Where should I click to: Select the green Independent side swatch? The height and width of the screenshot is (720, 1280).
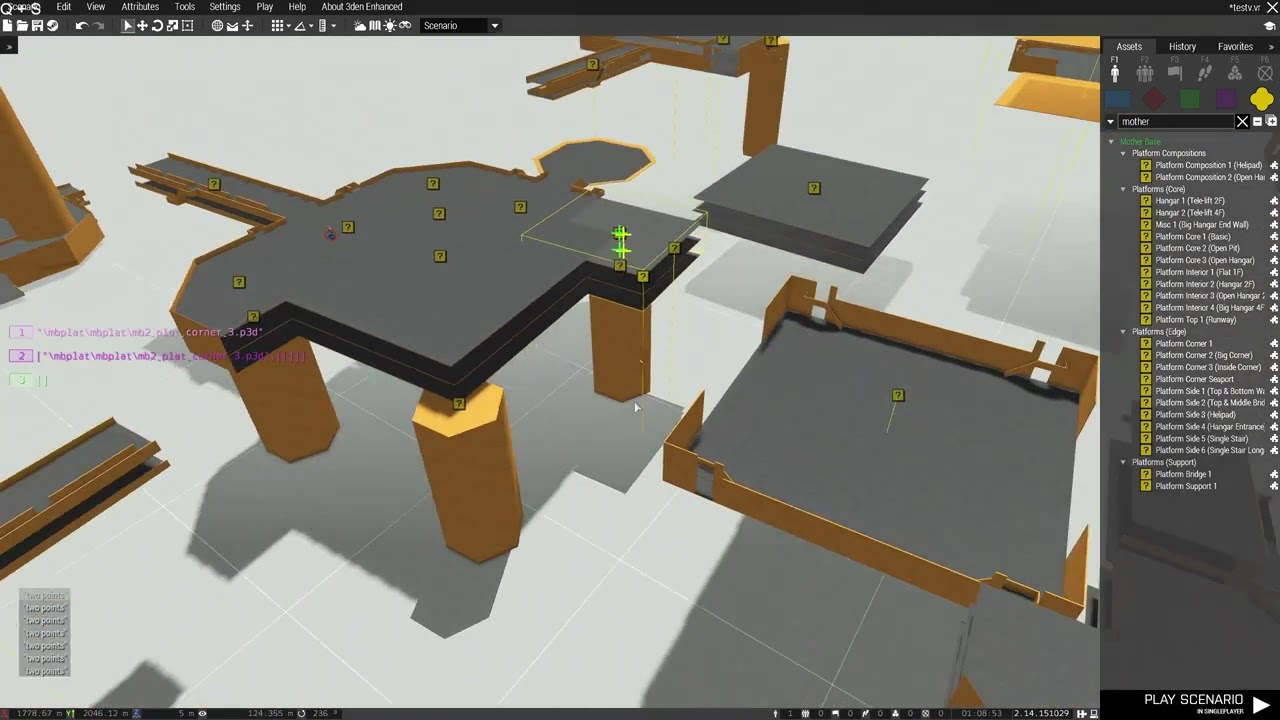tap(1190, 99)
